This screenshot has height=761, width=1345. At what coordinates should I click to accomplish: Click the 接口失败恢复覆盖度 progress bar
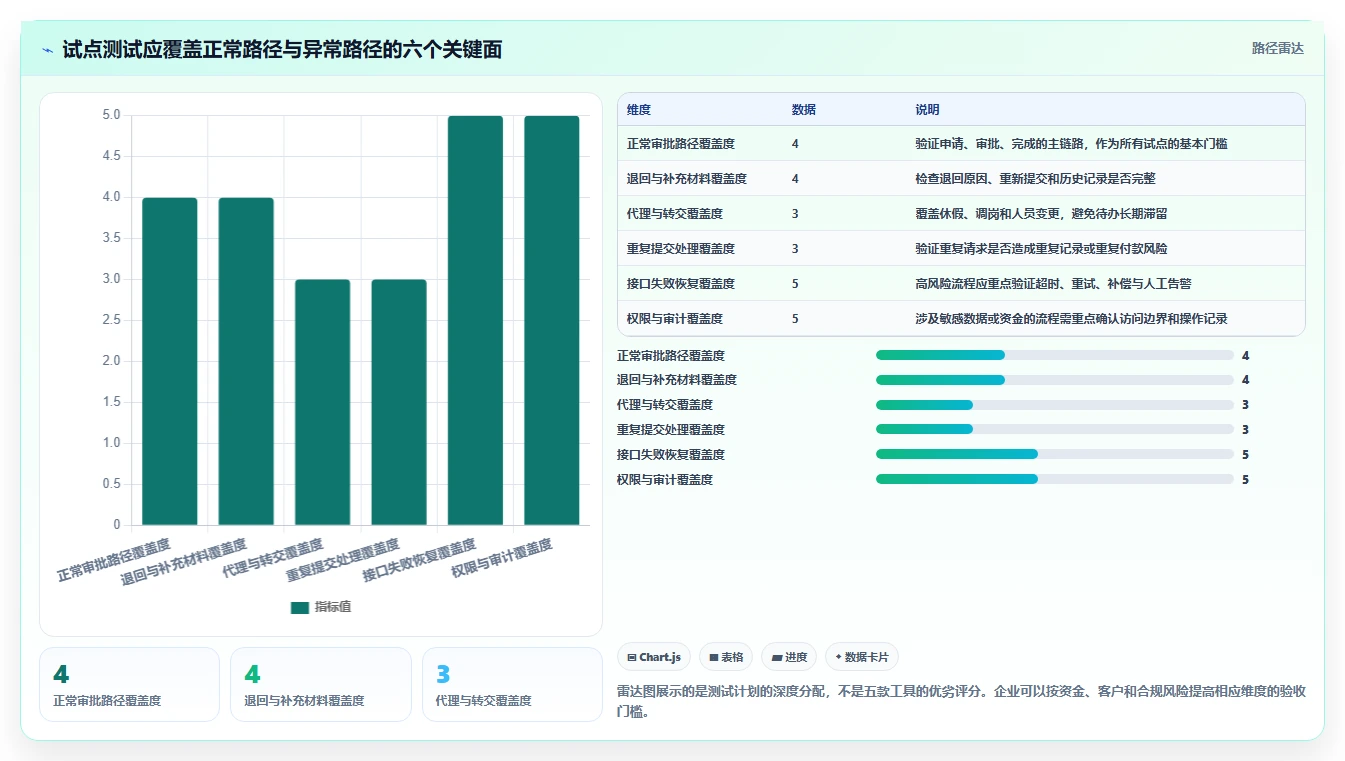pos(1055,454)
